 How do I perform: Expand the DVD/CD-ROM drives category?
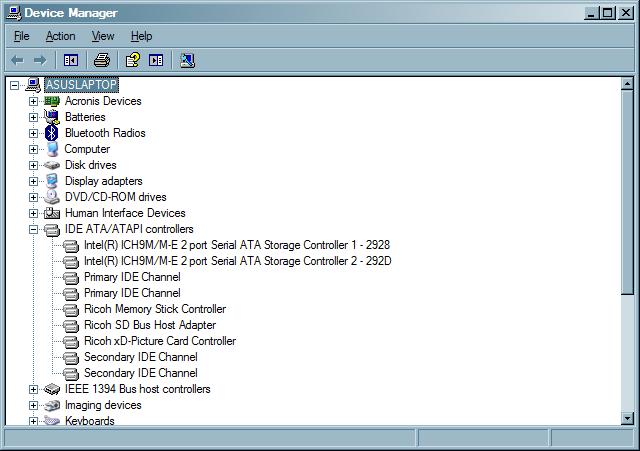click(x=33, y=197)
